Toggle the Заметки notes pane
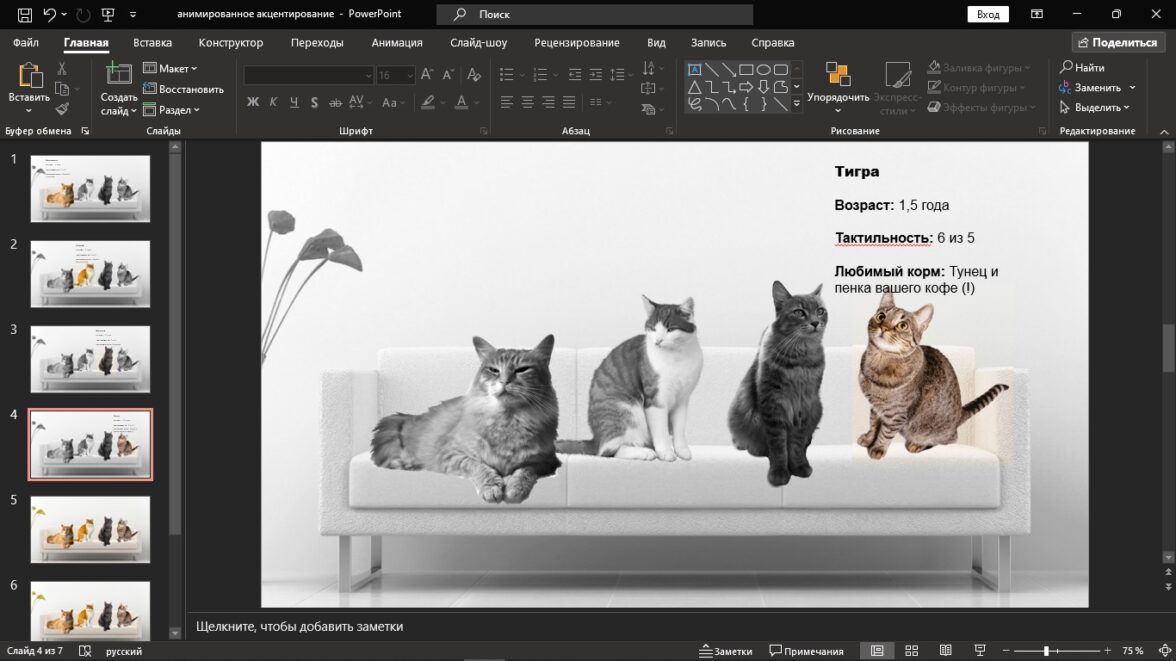The width and height of the screenshot is (1176, 661). click(726, 651)
